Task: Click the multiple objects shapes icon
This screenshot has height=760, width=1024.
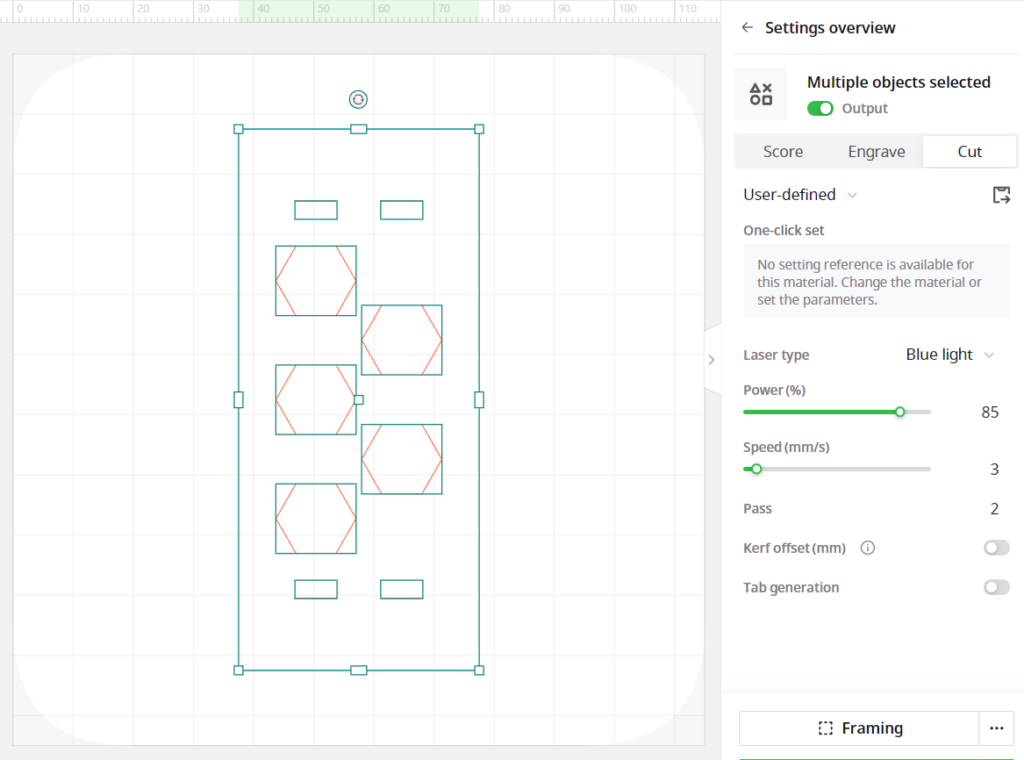Action: tap(761, 94)
